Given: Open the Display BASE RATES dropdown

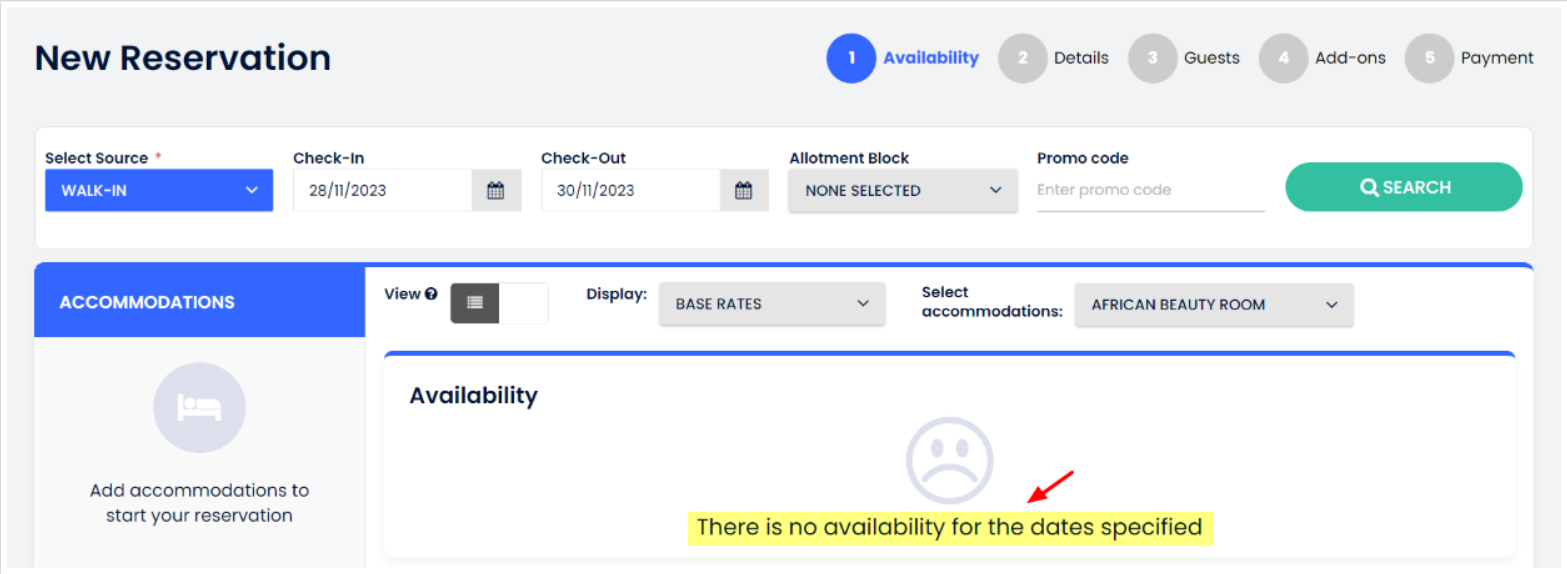Looking at the screenshot, I should 771,304.
